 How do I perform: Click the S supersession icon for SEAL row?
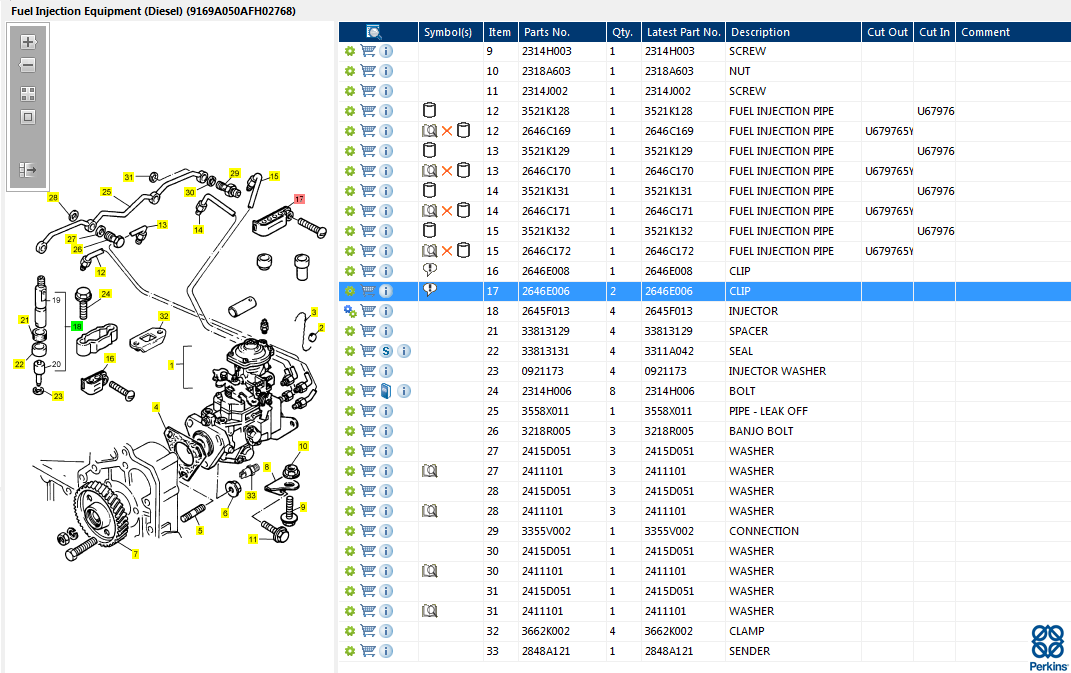(386, 351)
